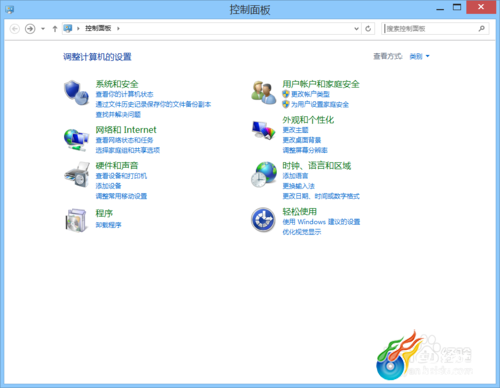
Task: Open the 查看方式 类别 dropdown
Action: (x=419, y=56)
